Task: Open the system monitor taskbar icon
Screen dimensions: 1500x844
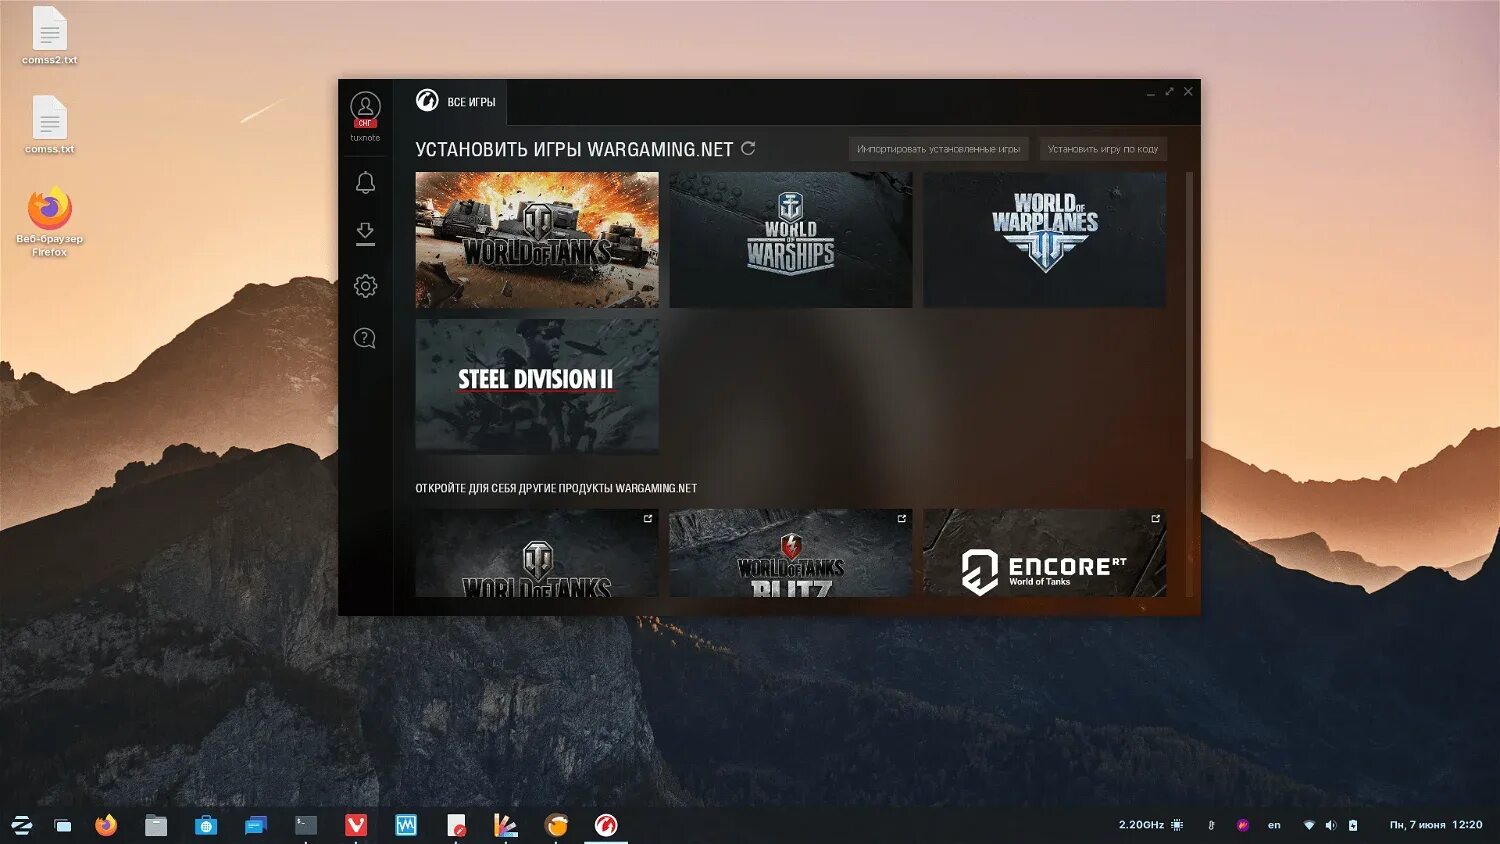Action: point(406,825)
